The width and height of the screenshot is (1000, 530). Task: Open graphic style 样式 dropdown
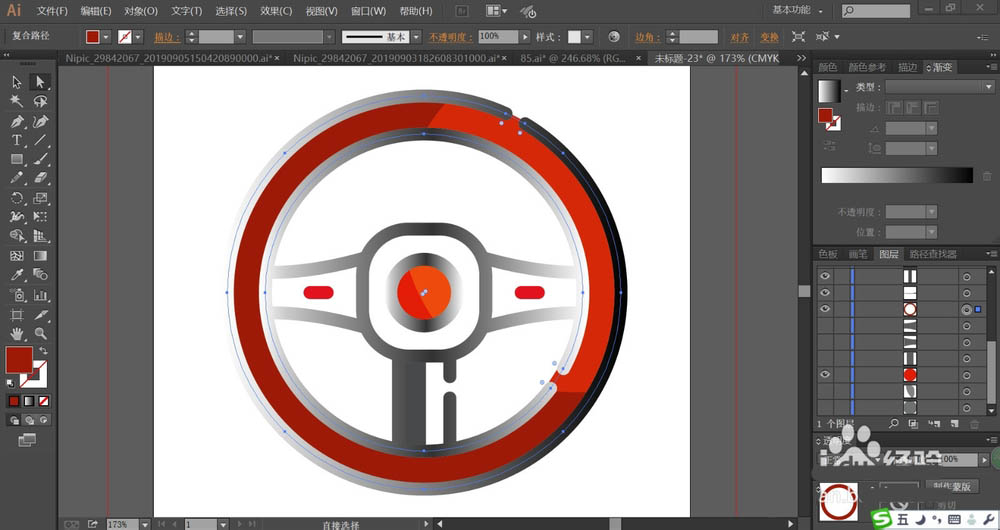tap(587, 37)
